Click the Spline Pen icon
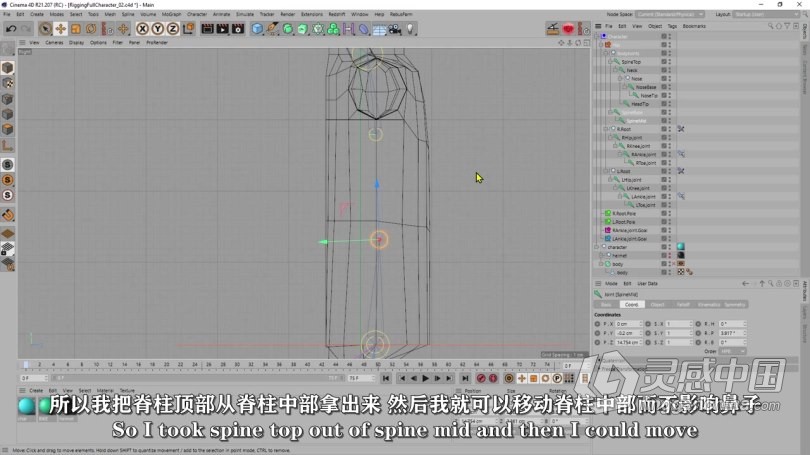810x455 pixels. tap(272, 29)
